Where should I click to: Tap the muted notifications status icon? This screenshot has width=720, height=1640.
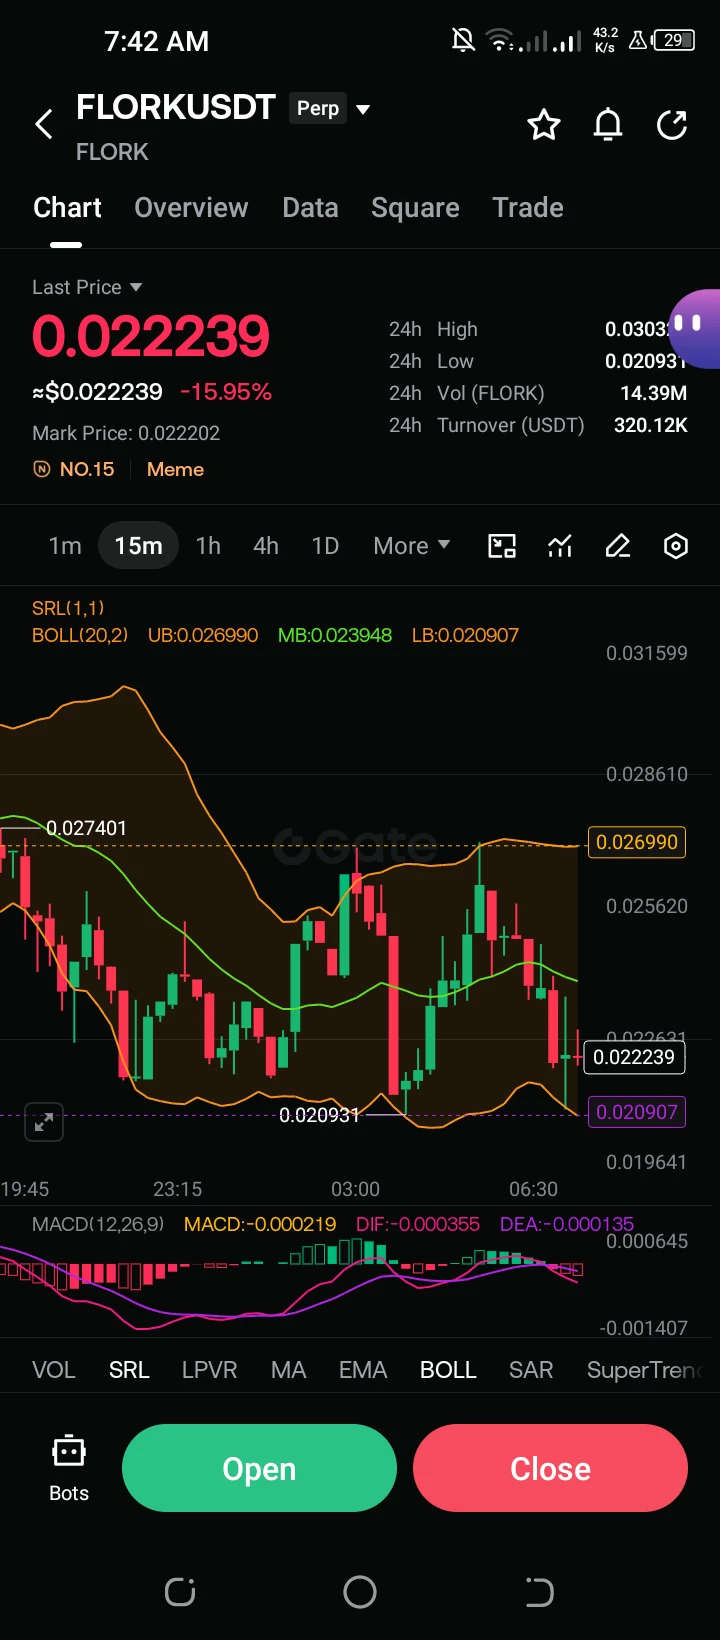tap(463, 40)
